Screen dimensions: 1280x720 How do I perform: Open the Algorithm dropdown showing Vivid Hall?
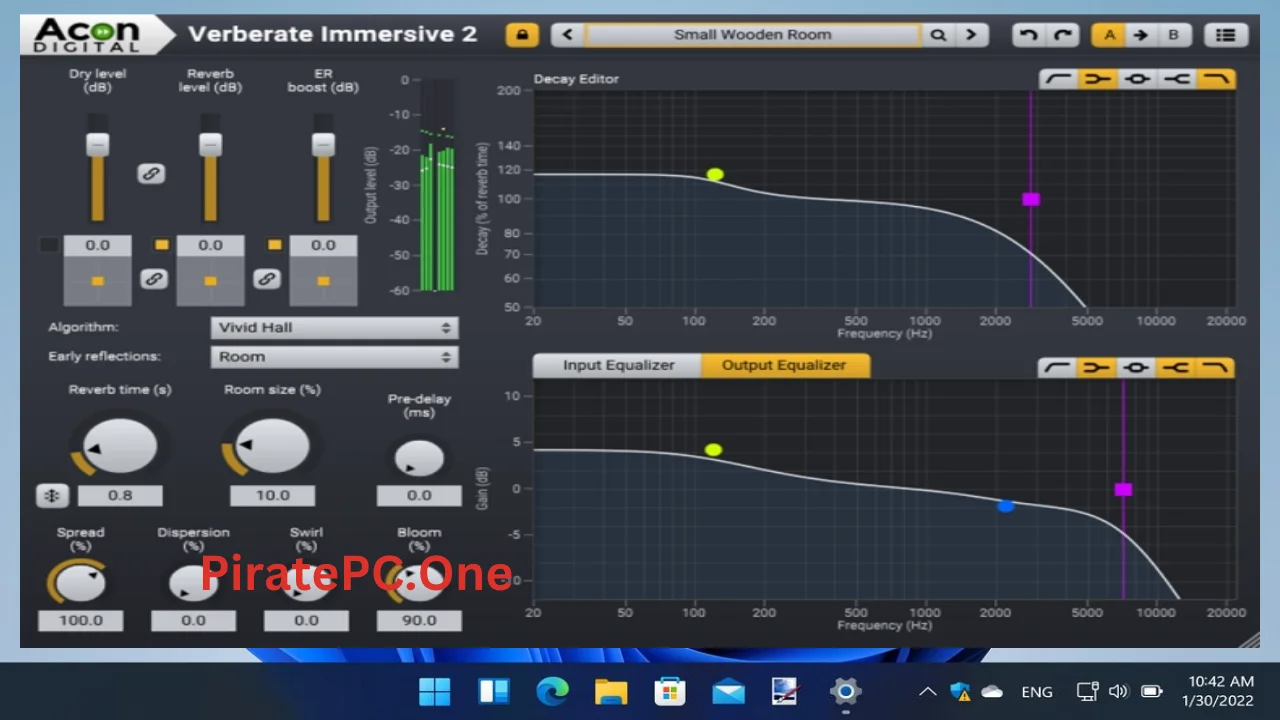coord(334,328)
